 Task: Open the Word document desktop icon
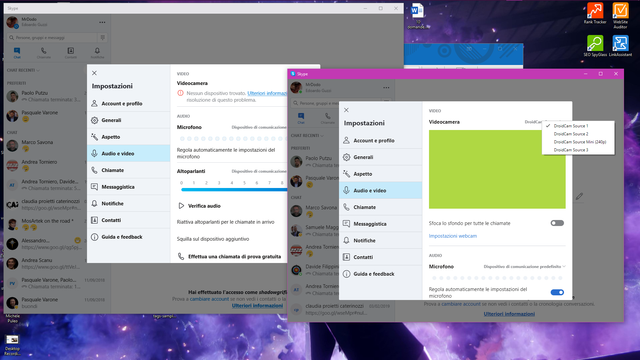[x=418, y=16]
